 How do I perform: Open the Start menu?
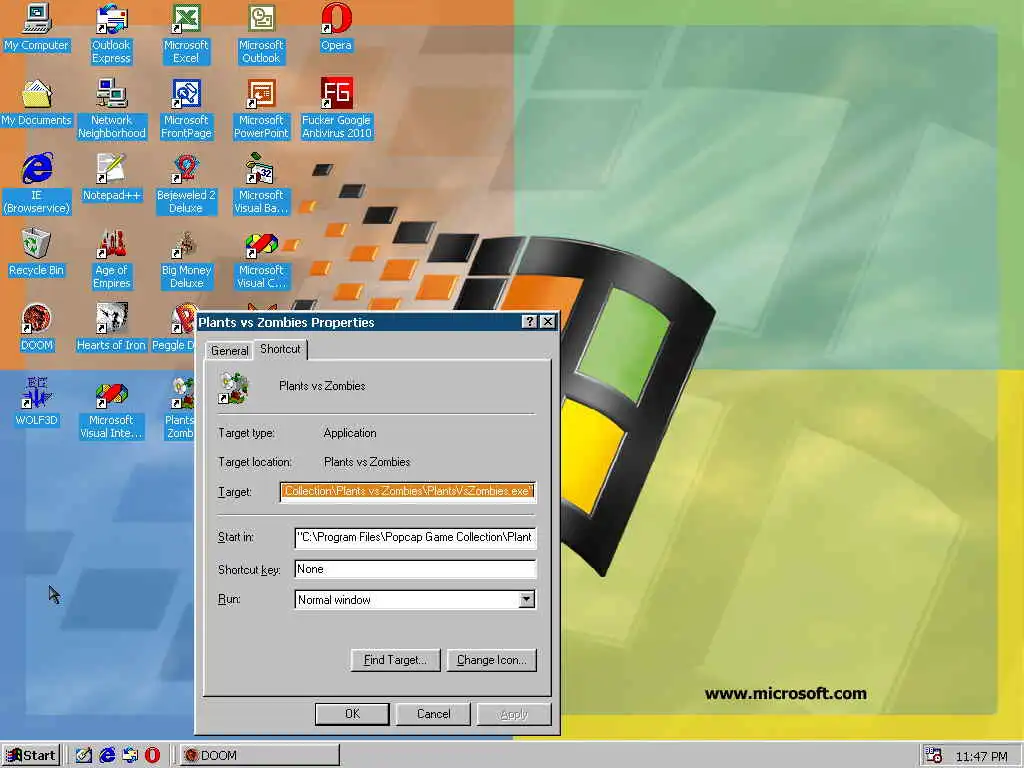tap(31, 756)
